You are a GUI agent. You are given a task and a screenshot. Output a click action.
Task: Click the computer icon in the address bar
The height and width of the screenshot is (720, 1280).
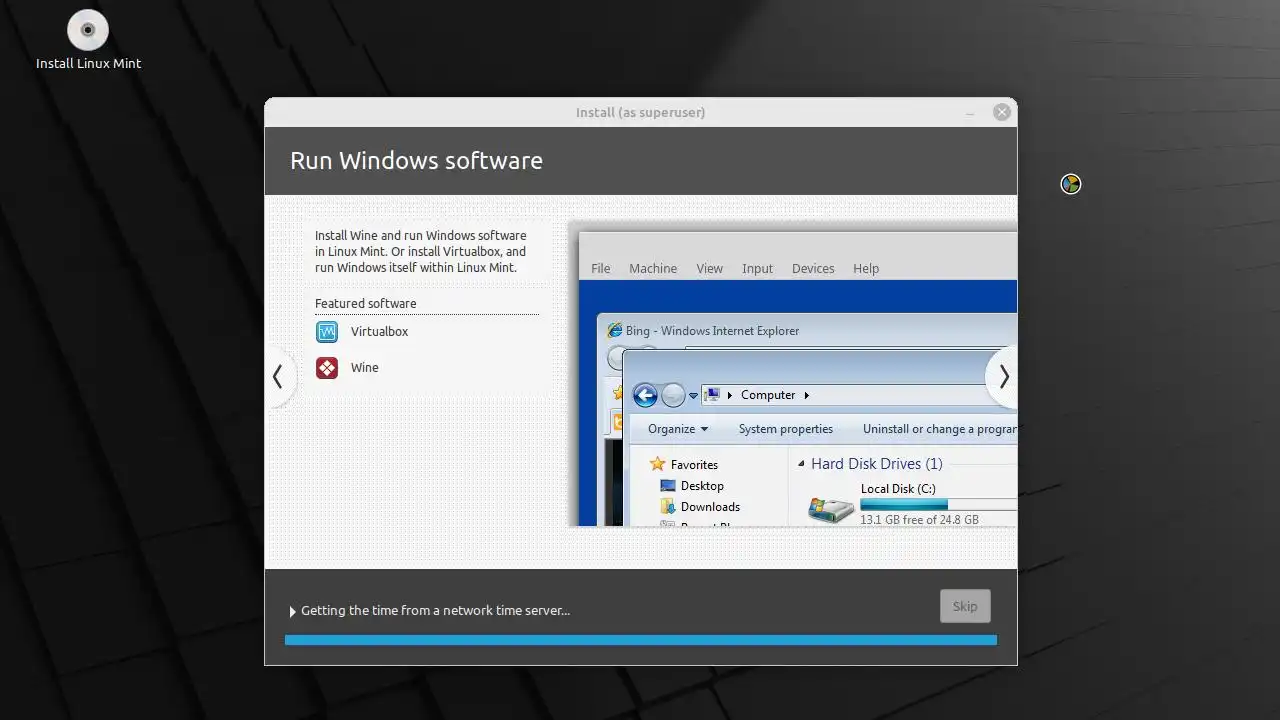(712, 395)
